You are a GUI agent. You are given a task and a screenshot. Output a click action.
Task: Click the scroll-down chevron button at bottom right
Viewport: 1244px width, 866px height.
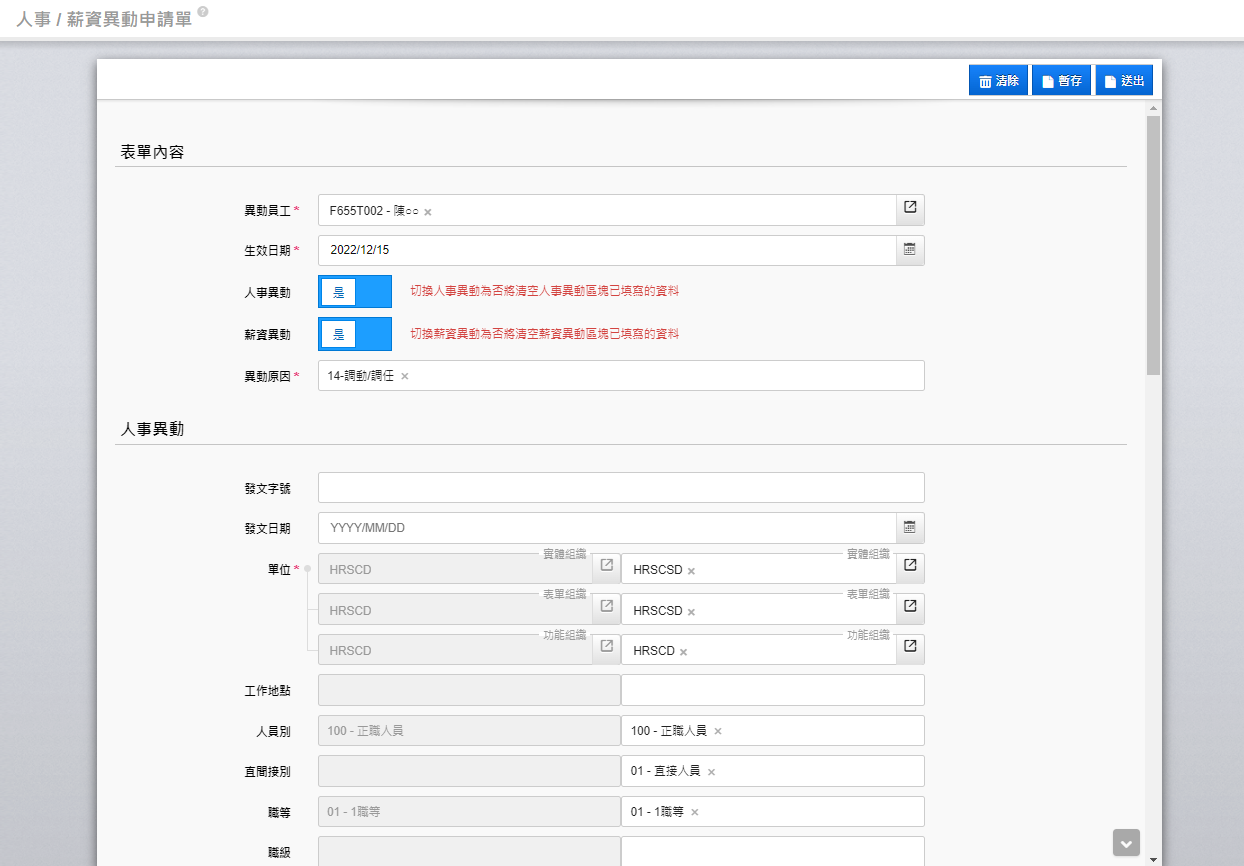coord(1126,843)
